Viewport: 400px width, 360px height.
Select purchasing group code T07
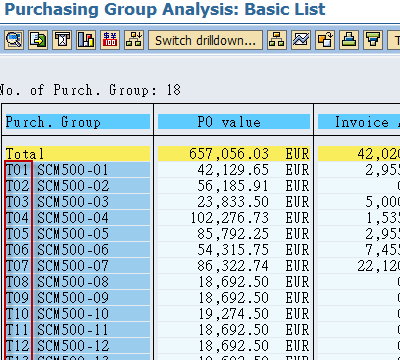(x=18, y=266)
